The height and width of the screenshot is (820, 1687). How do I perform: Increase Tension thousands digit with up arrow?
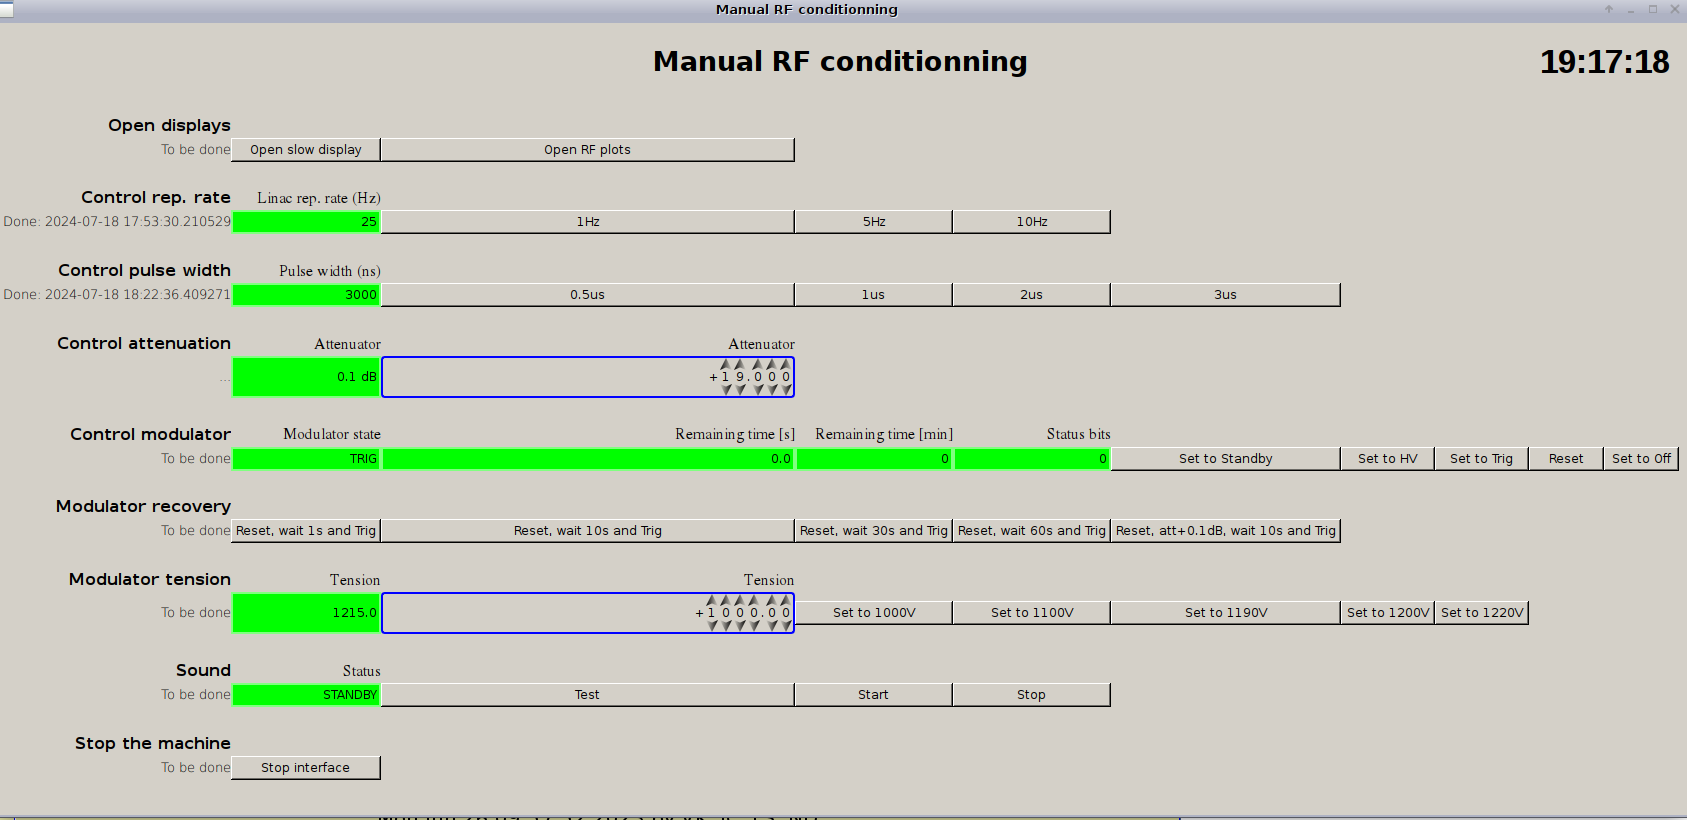click(711, 601)
